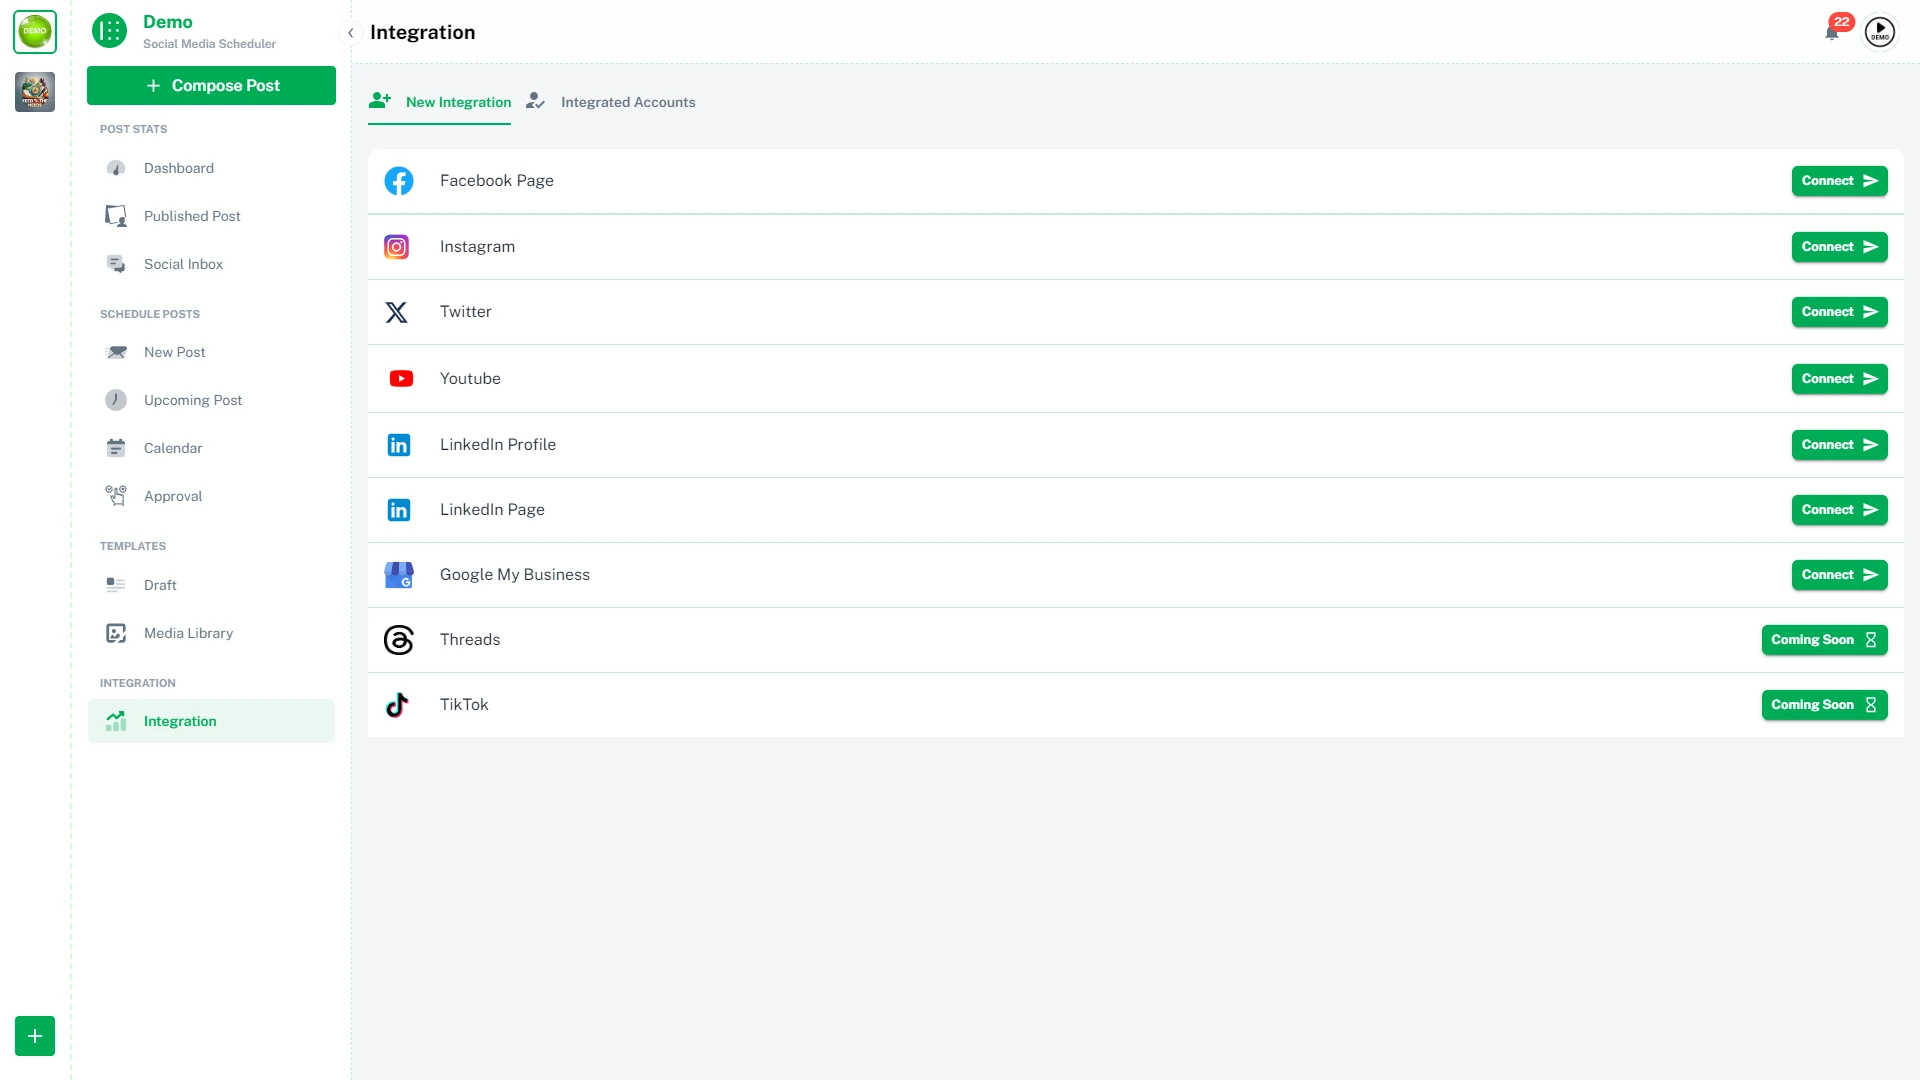This screenshot has height=1080, width=1920.
Task: Click the Google My Business label
Action: pos(515,575)
